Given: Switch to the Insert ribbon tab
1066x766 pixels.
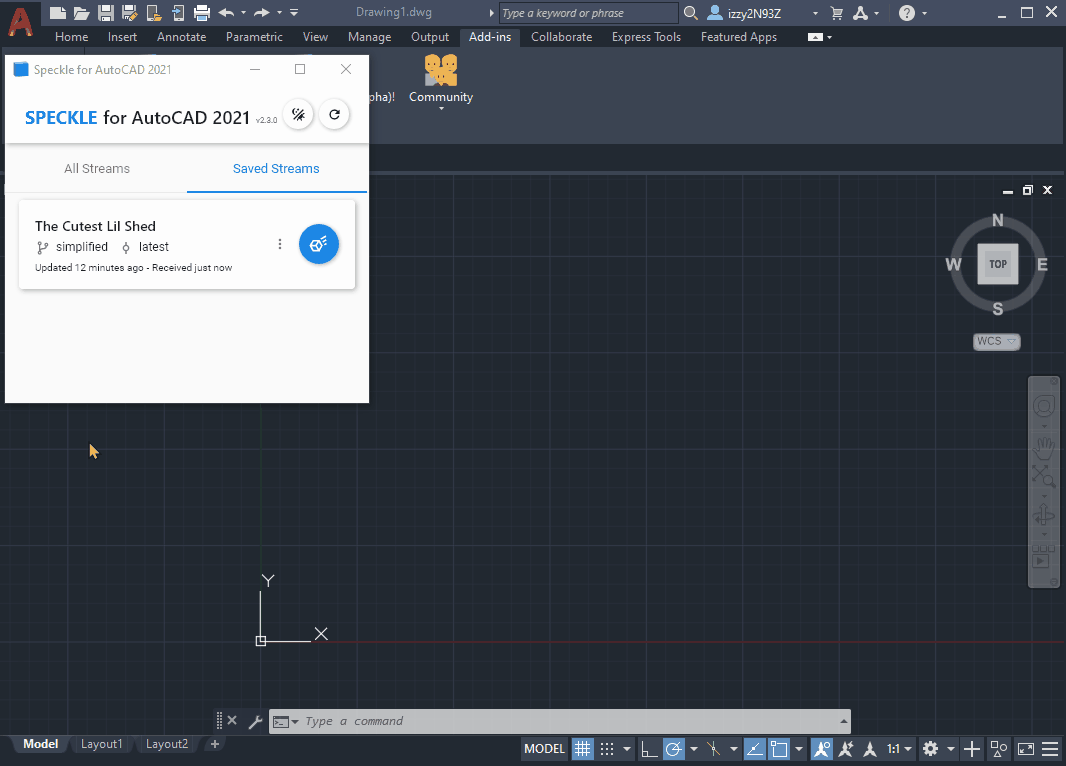Looking at the screenshot, I should 122,37.
